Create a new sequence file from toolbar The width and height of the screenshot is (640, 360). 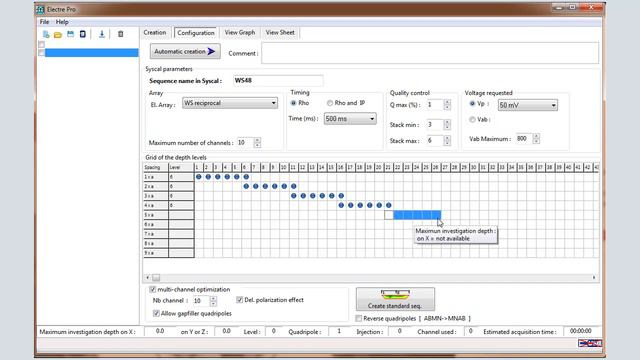[x=46, y=34]
